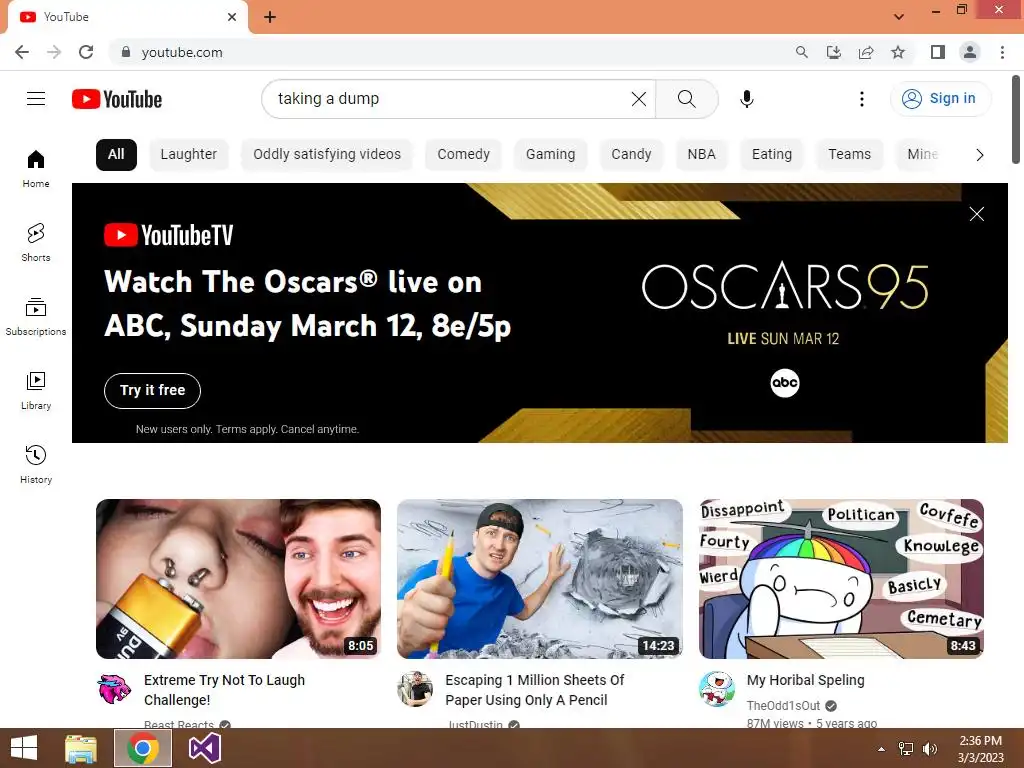Open Shorts in the sidebar

point(36,242)
